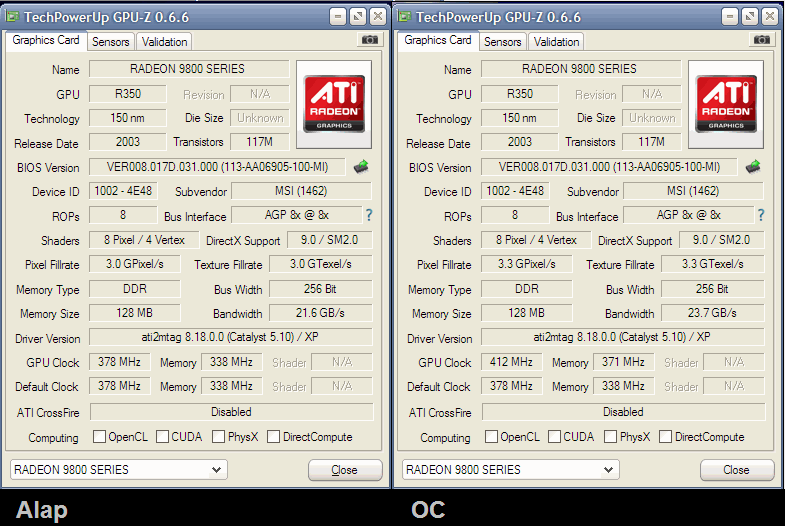The height and width of the screenshot is (526, 785).
Task: Switch to Sensors tab in OC window
Action: point(503,42)
